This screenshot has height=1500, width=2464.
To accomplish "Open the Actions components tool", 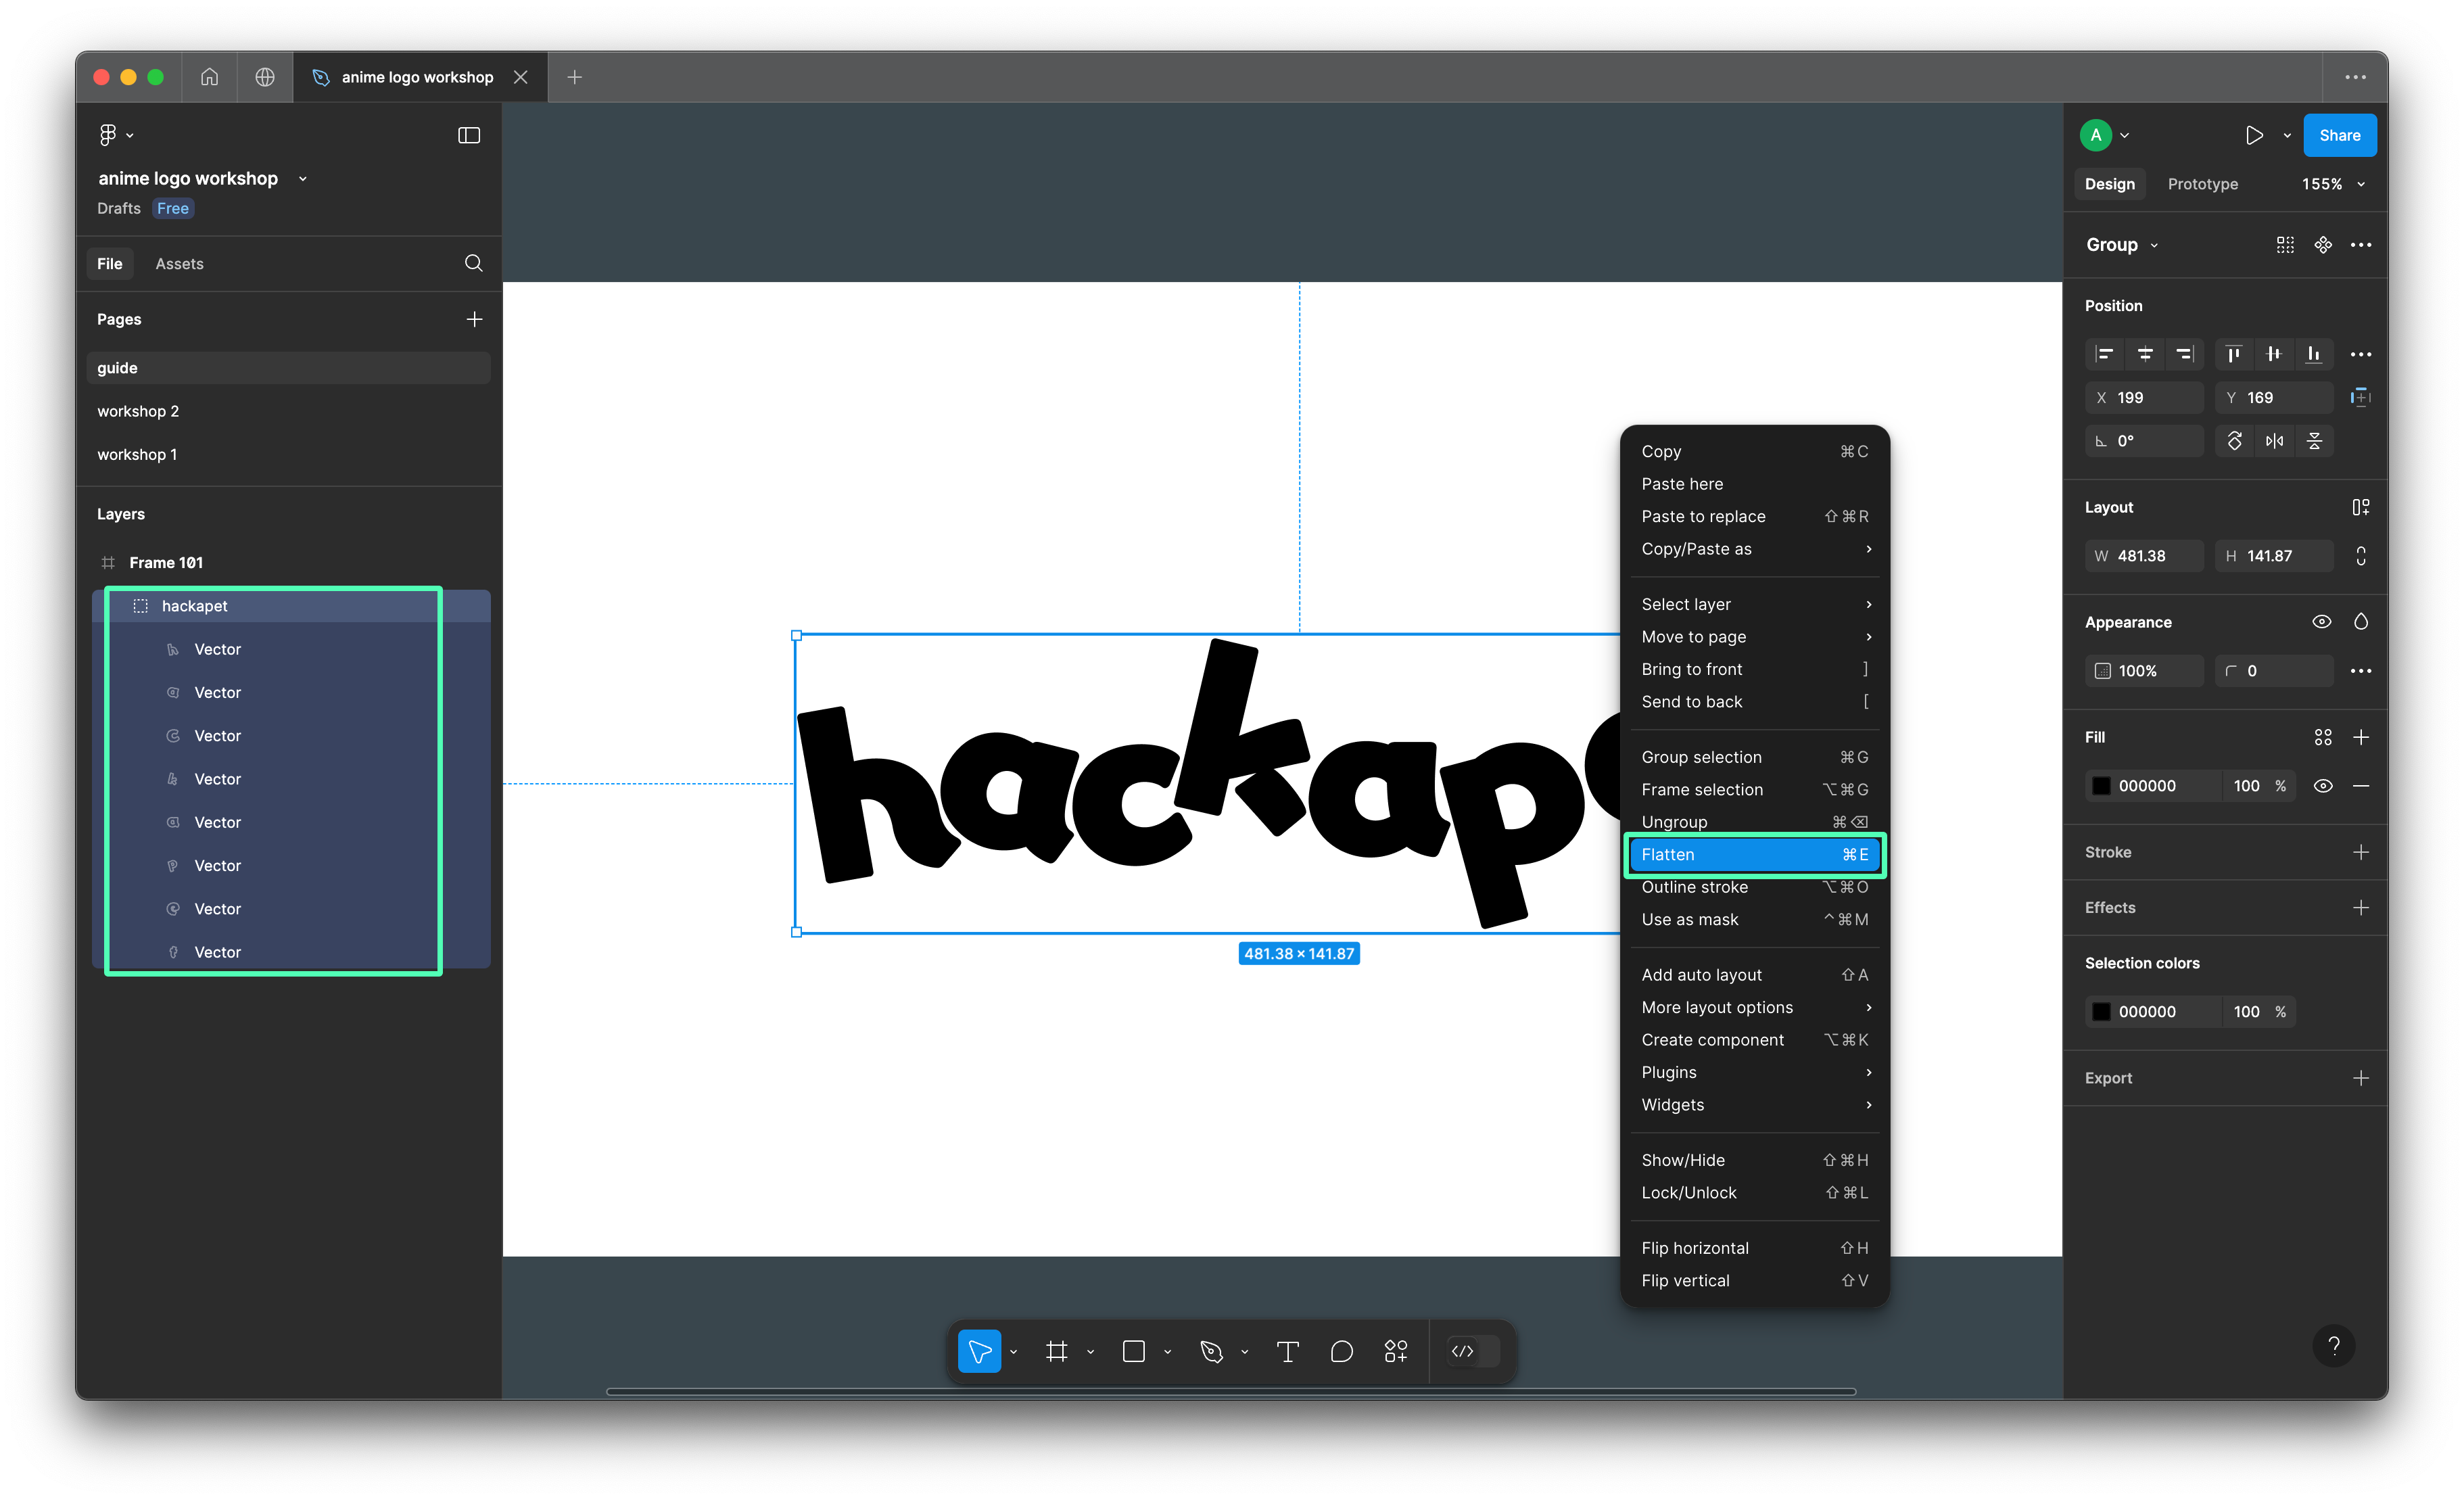I will click(1396, 1352).
